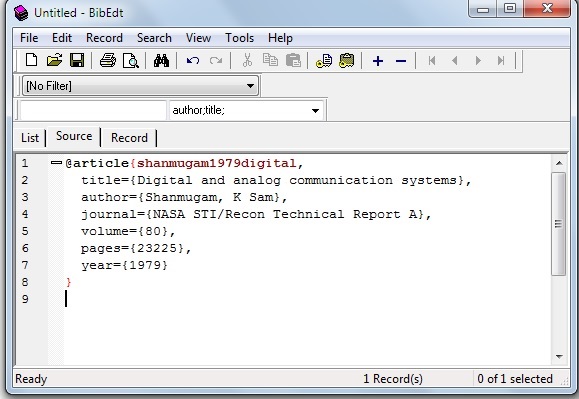
Task: Click the year={1979} line
Action: coord(124,265)
